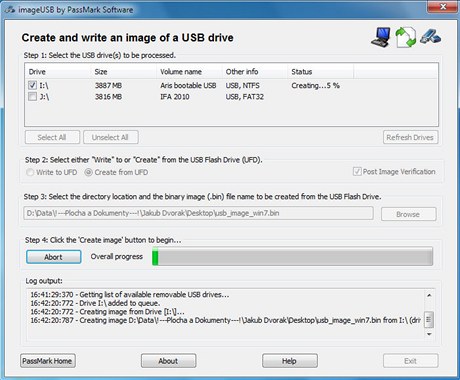The height and width of the screenshot is (380, 460).
Task: Click the imageUSB title bar app icon
Action: click(x=10, y=10)
